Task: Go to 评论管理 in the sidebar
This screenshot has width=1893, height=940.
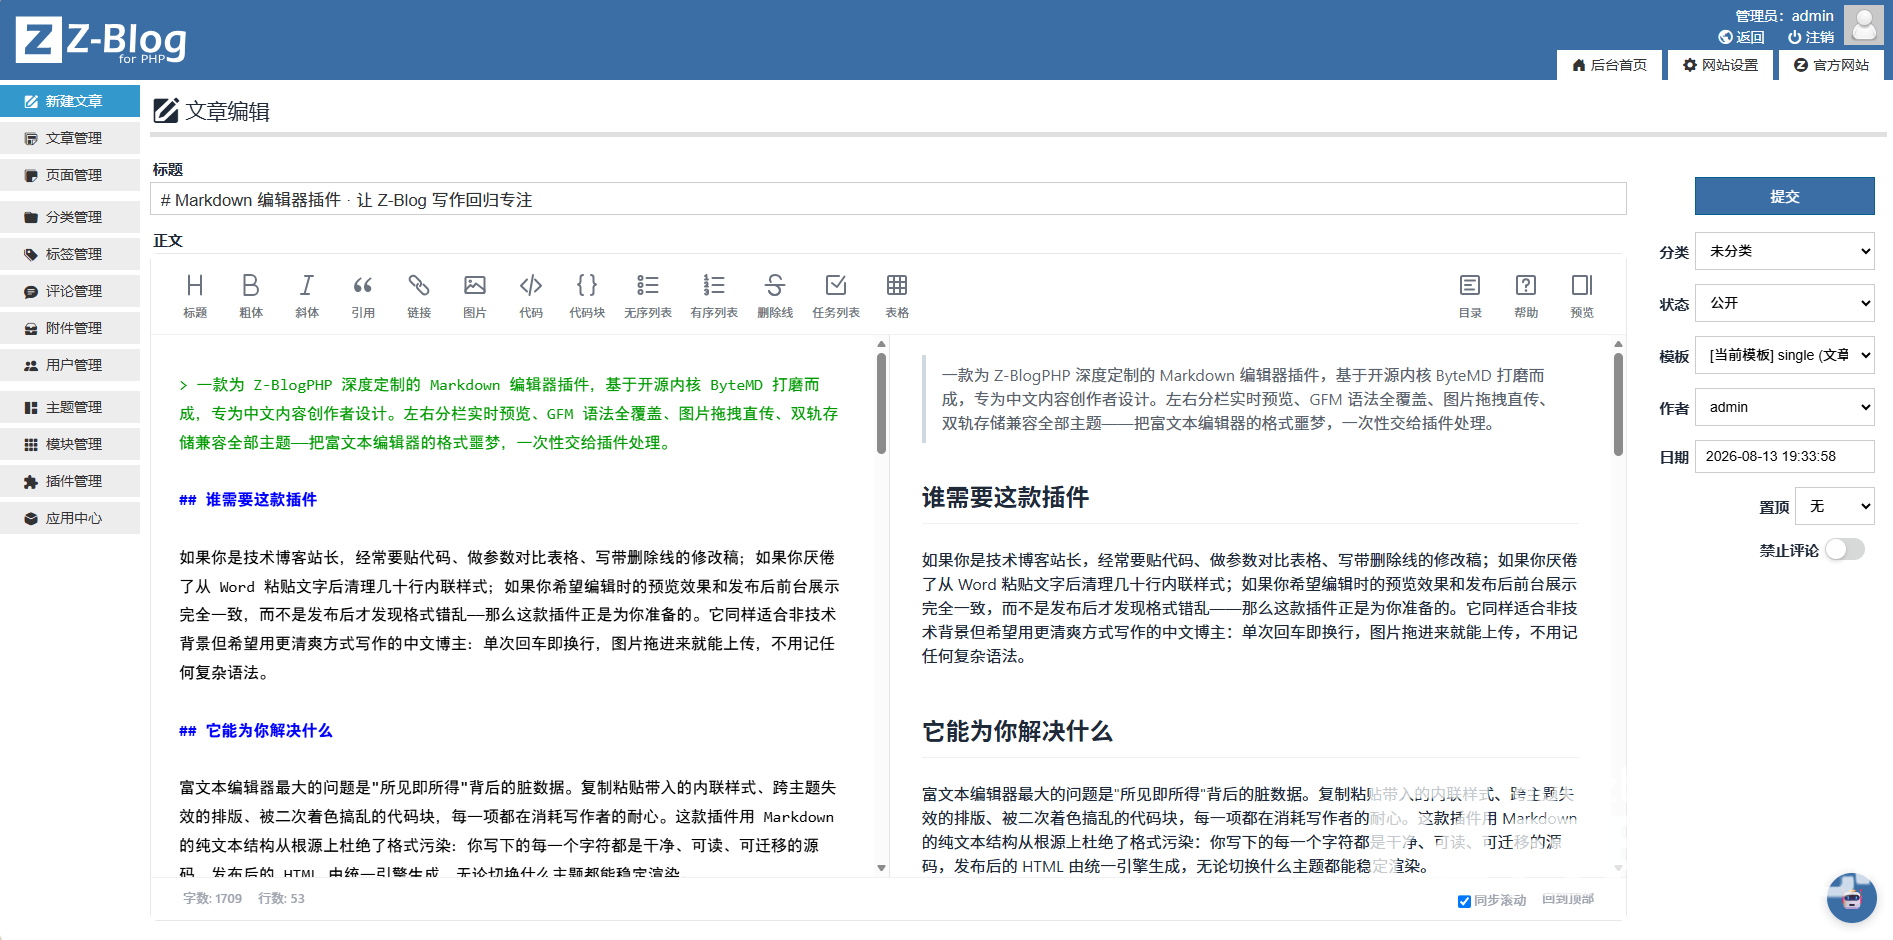Action: 70,291
